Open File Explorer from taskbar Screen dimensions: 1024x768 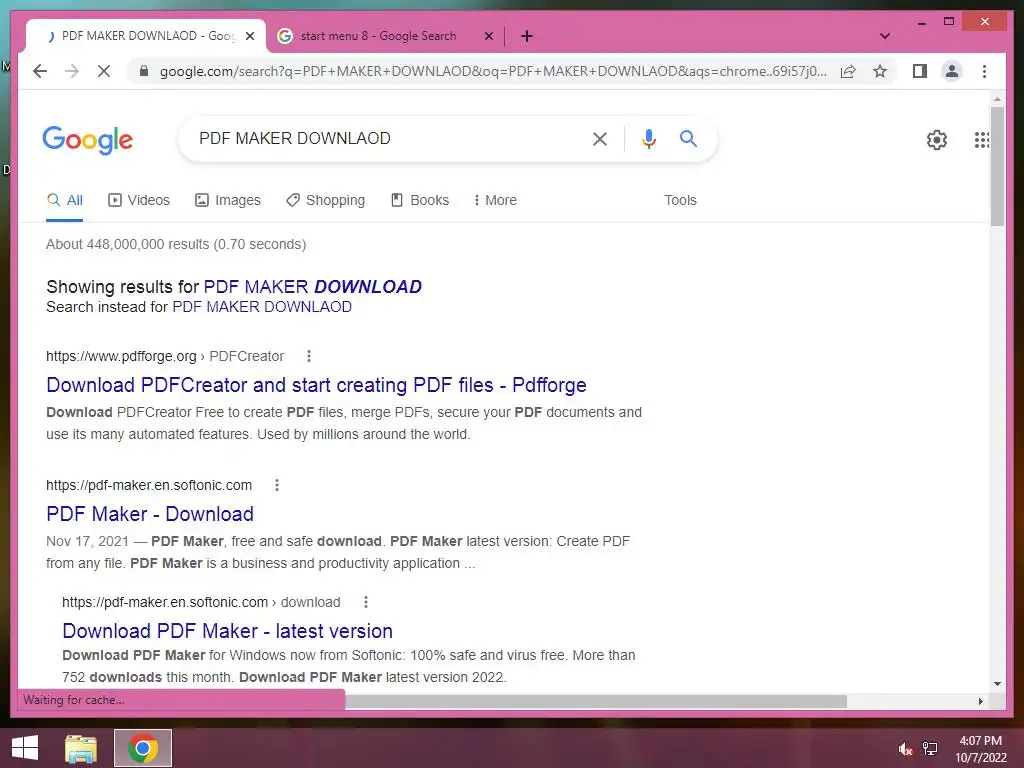pyautogui.click(x=81, y=748)
